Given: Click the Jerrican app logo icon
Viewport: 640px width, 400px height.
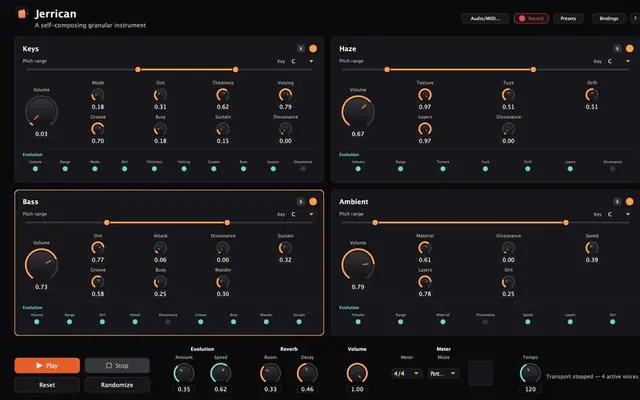Looking at the screenshot, I should coord(22,14).
